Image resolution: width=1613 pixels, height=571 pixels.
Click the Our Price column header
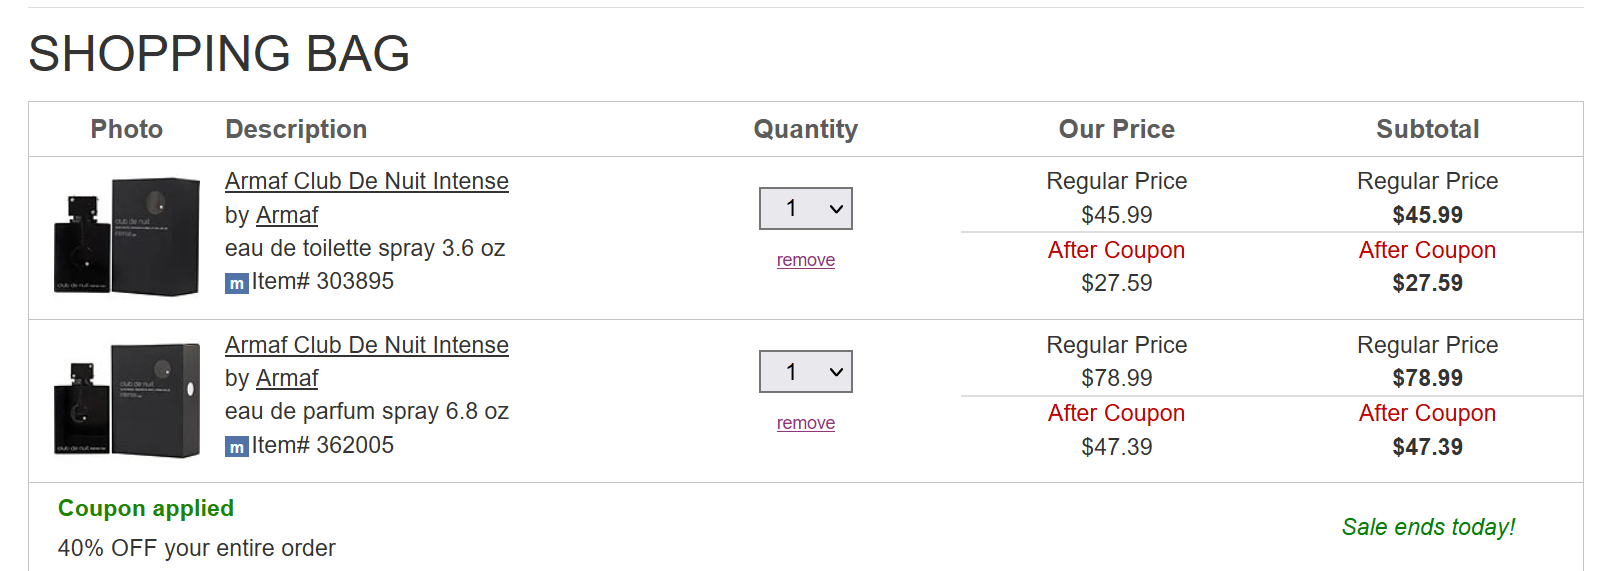pos(1116,129)
